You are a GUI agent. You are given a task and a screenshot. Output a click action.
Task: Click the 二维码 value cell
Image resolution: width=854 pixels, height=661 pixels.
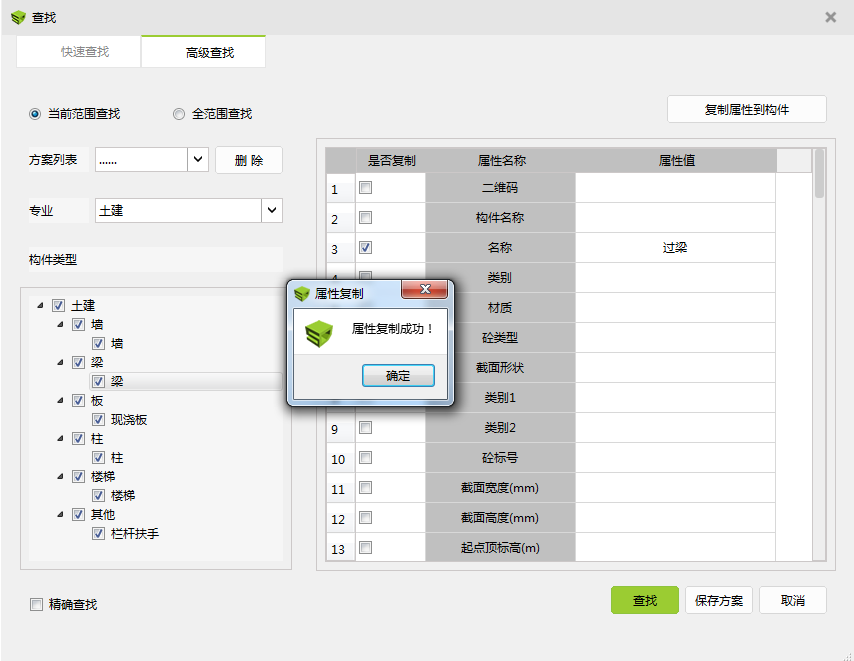[675, 188]
